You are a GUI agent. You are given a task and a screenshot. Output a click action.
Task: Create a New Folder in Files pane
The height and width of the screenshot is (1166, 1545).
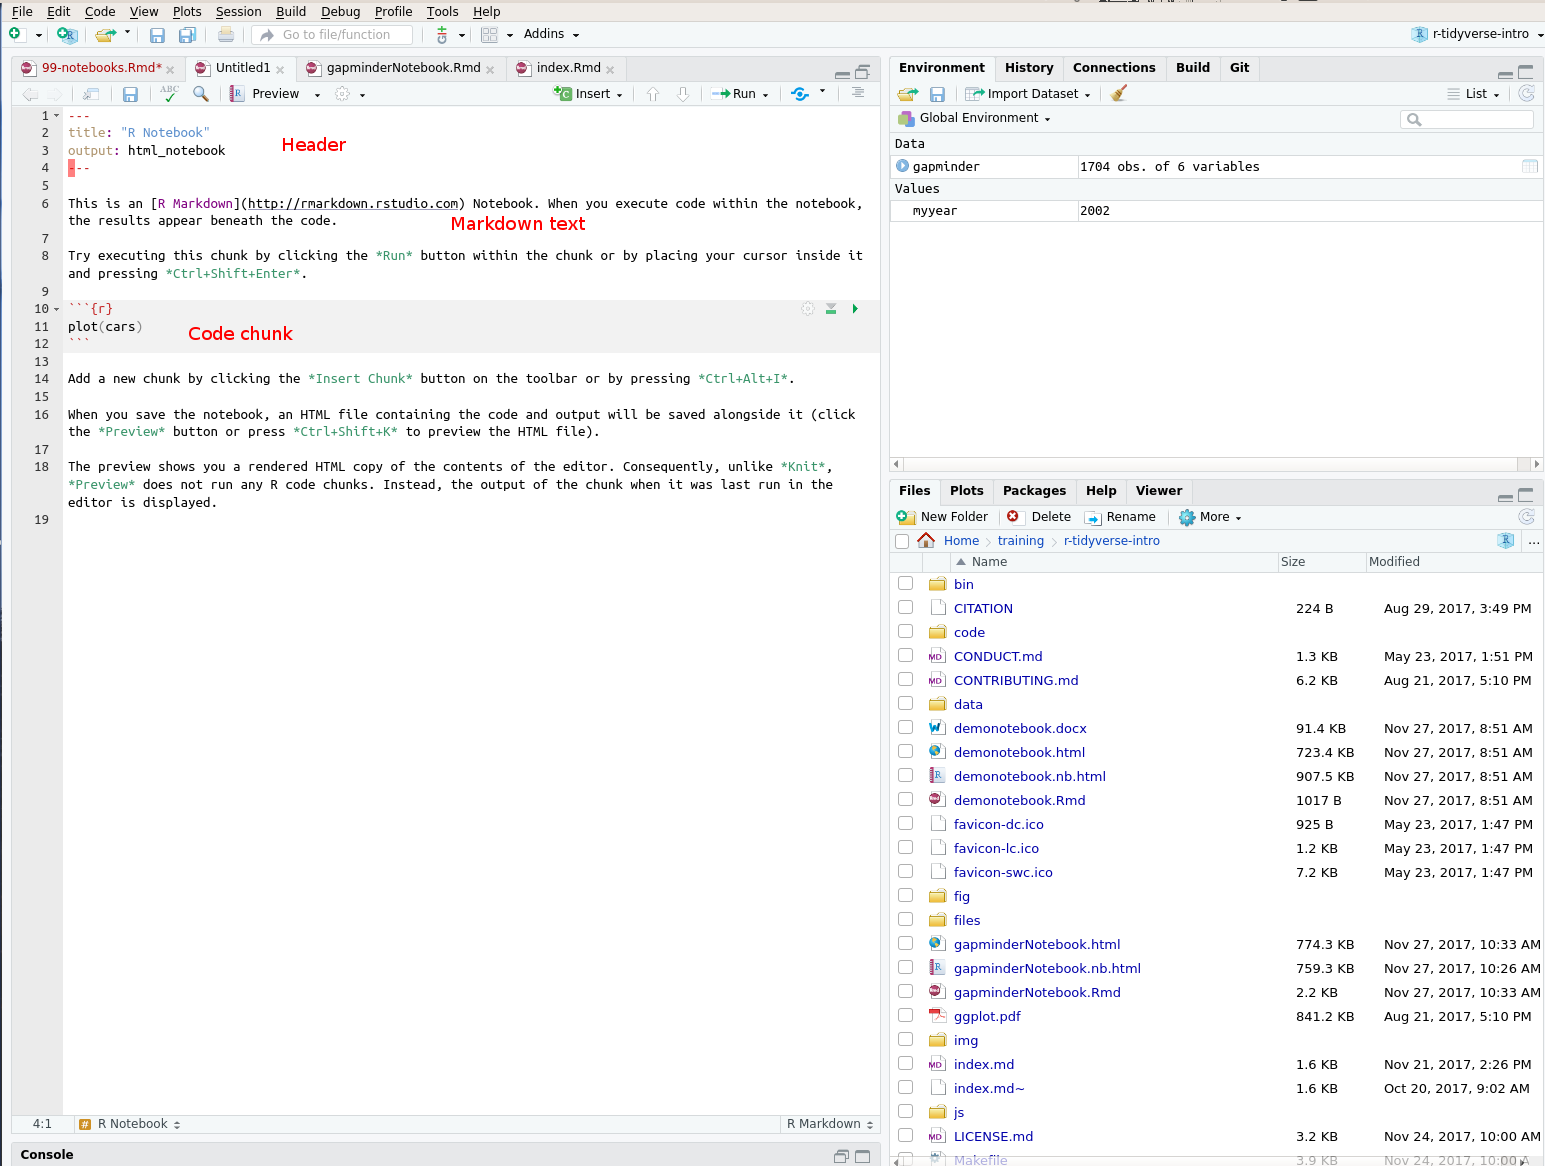pyautogui.click(x=944, y=517)
